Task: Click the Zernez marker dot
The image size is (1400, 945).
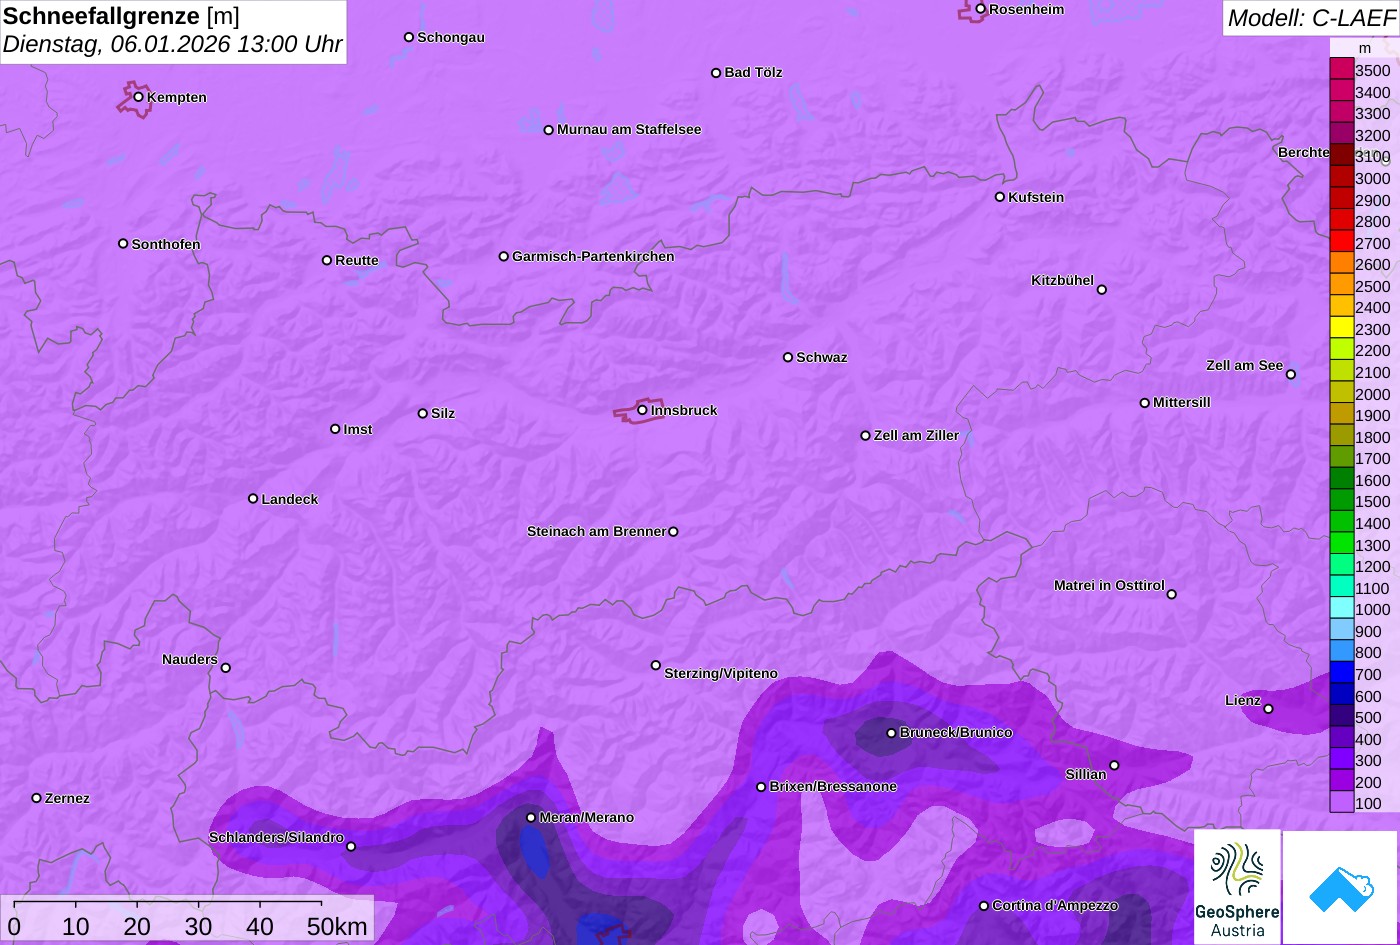Action: click(x=37, y=798)
